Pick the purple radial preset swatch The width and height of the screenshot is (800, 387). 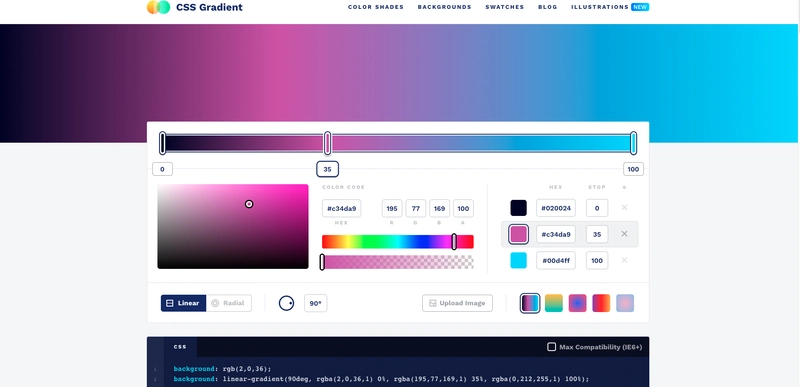click(x=578, y=303)
